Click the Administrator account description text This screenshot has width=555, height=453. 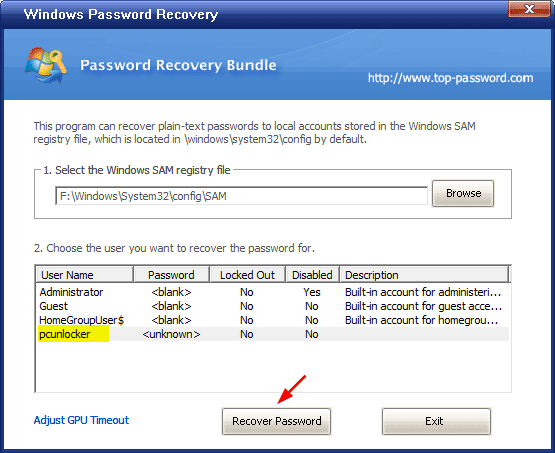(x=423, y=292)
